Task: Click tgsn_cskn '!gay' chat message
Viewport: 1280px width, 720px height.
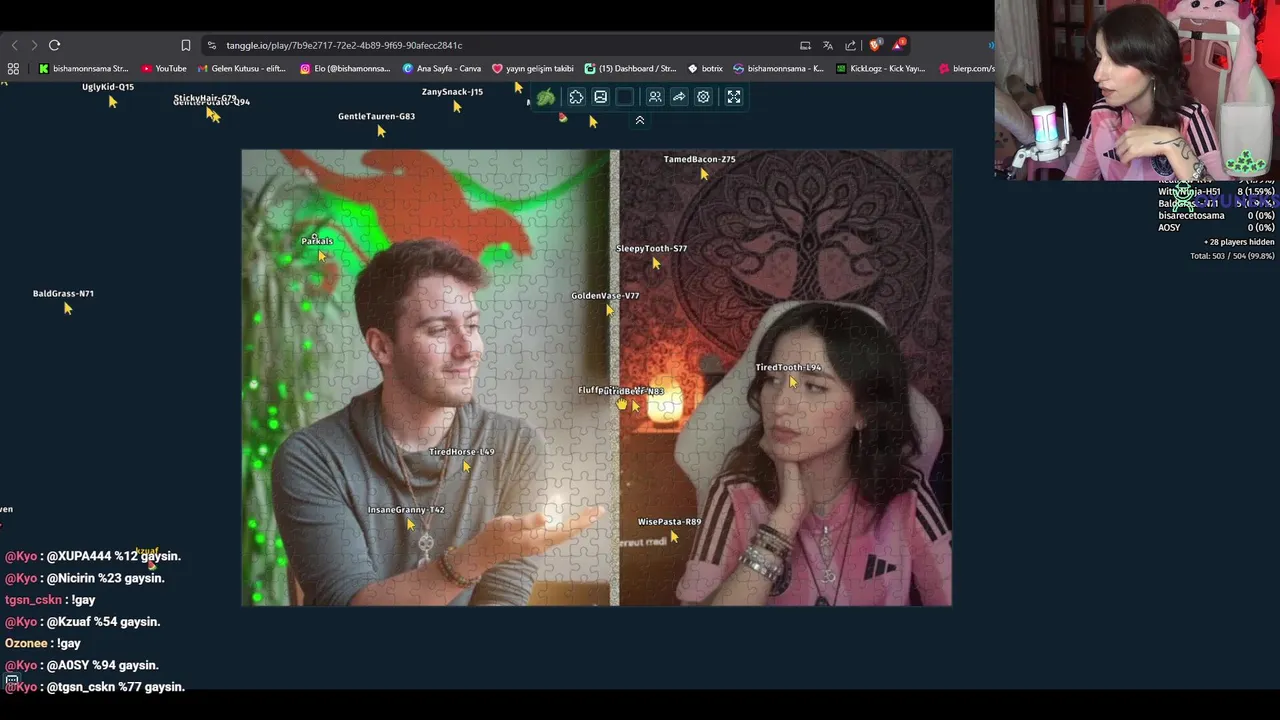Action: 50,600
